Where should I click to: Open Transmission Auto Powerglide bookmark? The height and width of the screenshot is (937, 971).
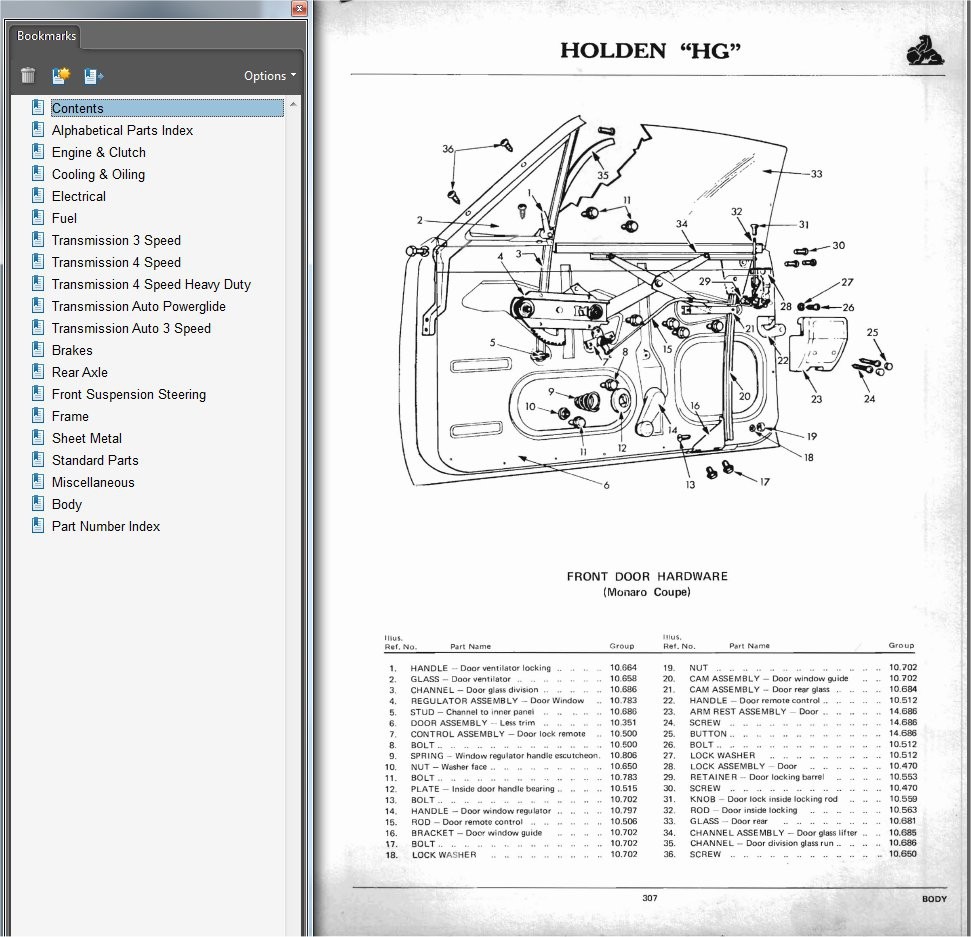(138, 306)
